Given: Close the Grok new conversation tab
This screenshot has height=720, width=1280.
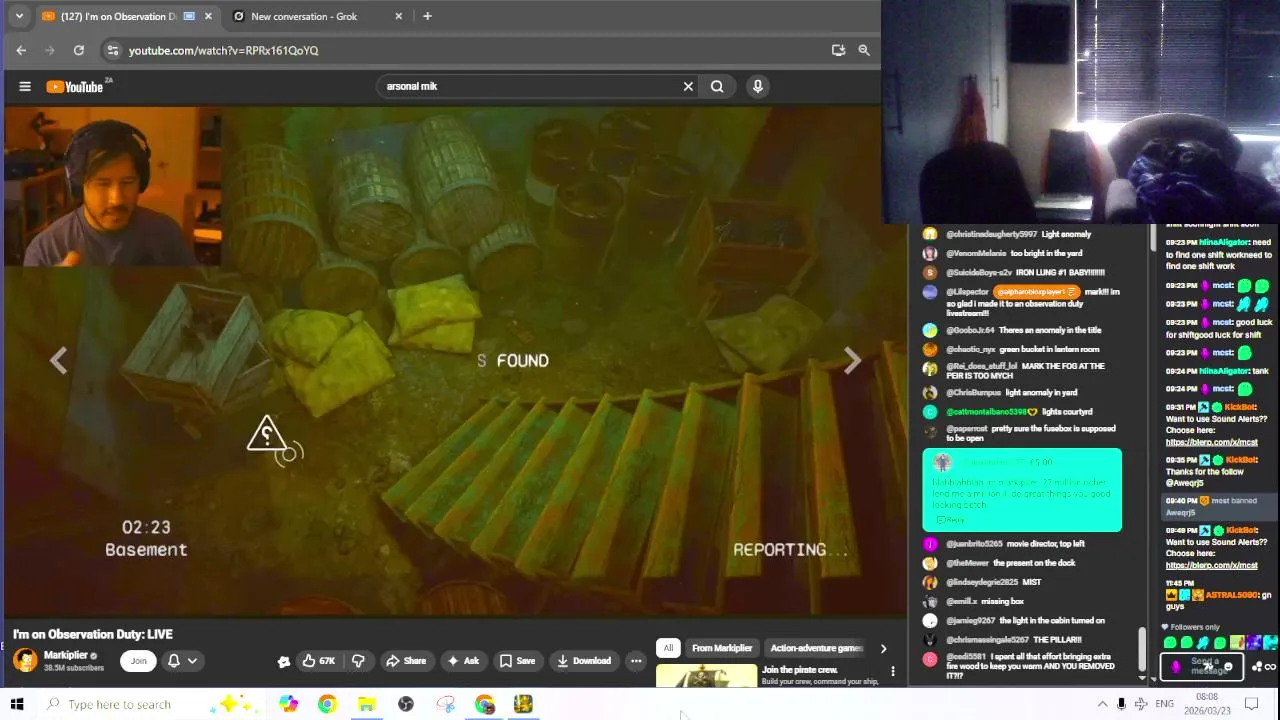Looking at the screenshot, I should tap(399, 16).
